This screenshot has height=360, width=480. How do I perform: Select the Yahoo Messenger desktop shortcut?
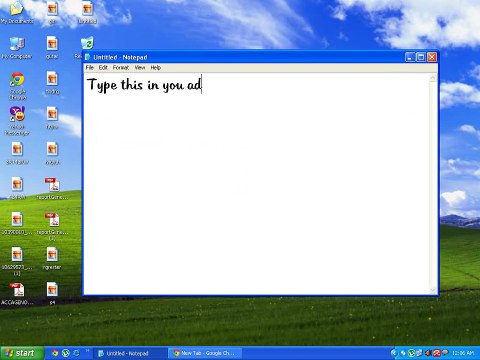point(17,121)
